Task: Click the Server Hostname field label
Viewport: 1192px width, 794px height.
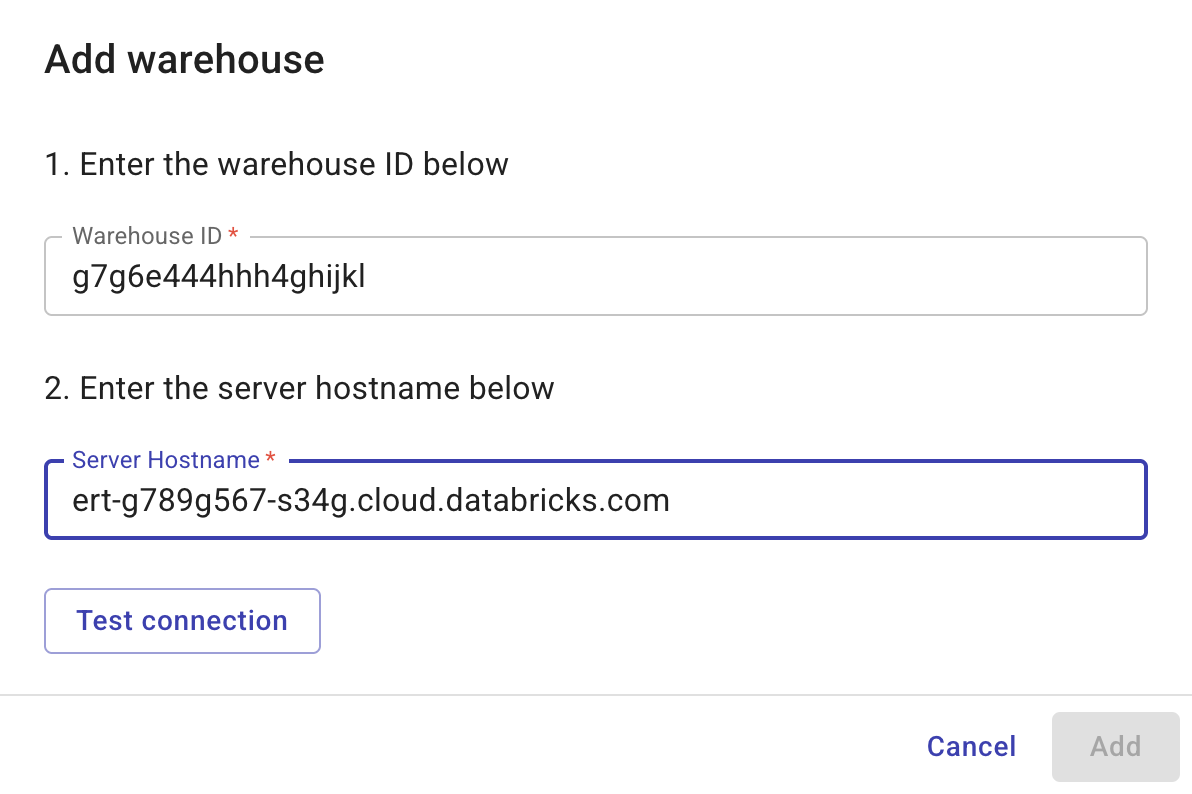Action: 164,460
